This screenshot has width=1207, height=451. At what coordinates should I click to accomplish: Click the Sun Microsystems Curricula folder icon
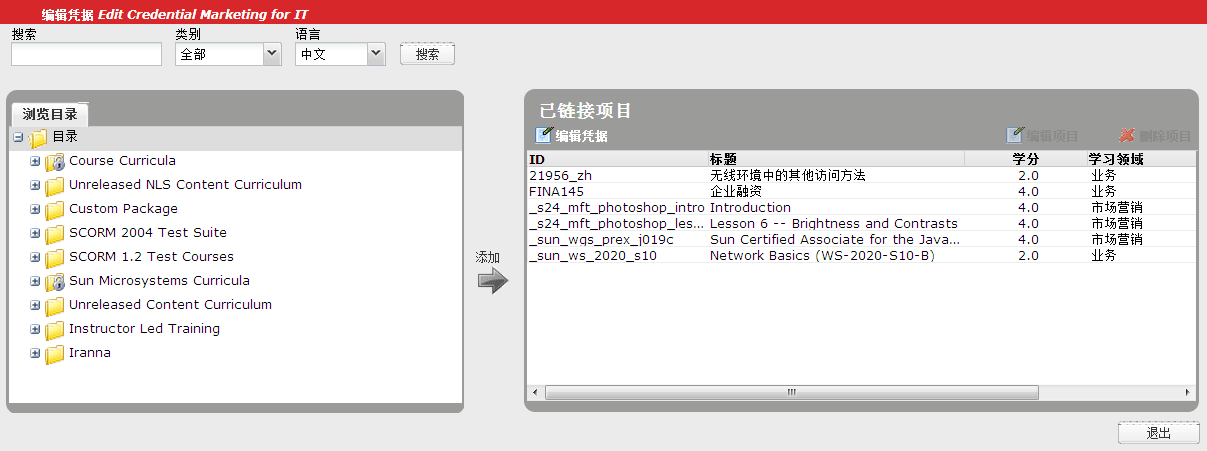tap(55, 281)
